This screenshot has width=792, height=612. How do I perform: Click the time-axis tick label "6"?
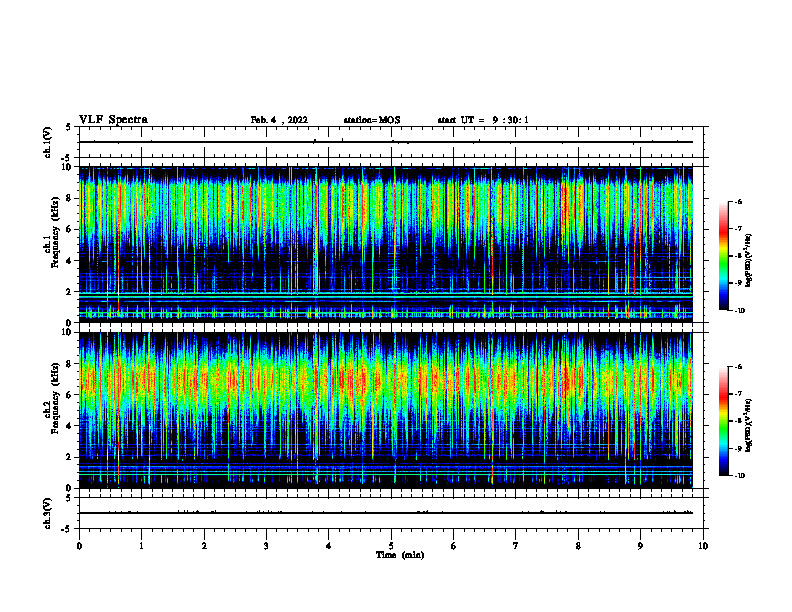pyautogui.click(x=454, y=546)
